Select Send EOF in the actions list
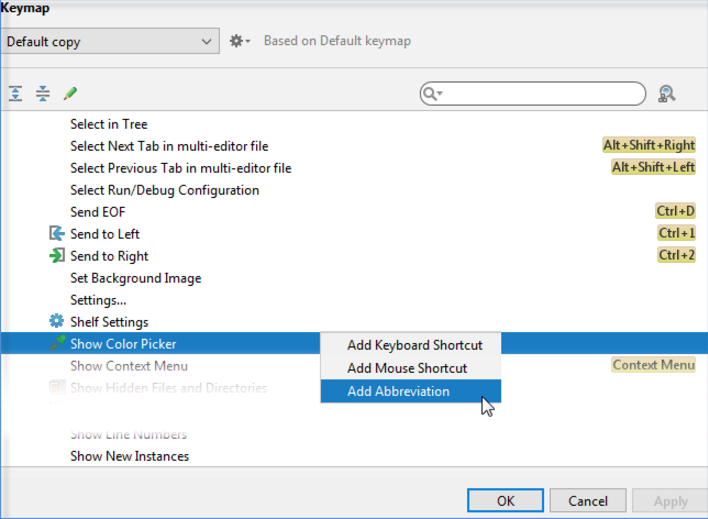 pyautogui.click(x=97, y=212)
